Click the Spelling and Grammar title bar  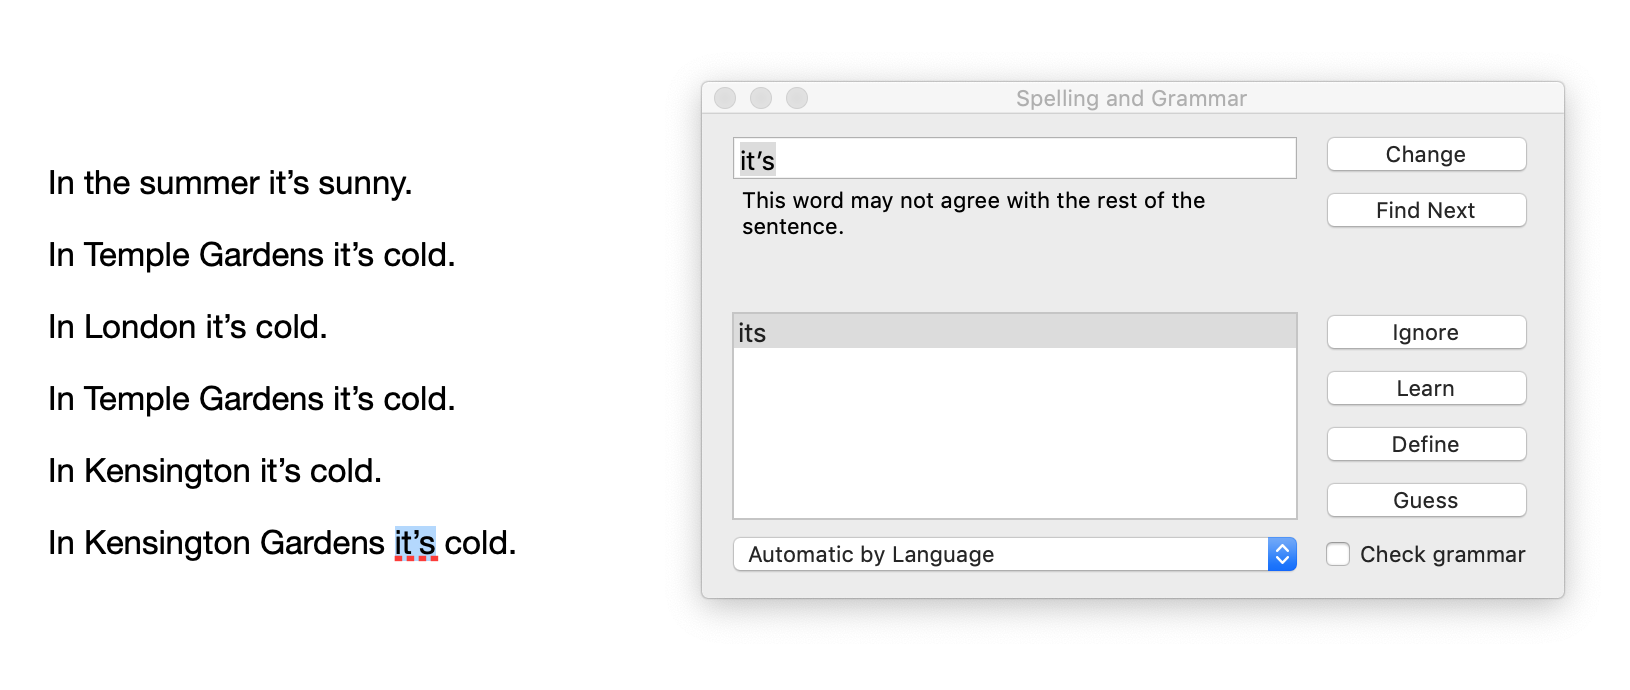[x=1131, y=98]
